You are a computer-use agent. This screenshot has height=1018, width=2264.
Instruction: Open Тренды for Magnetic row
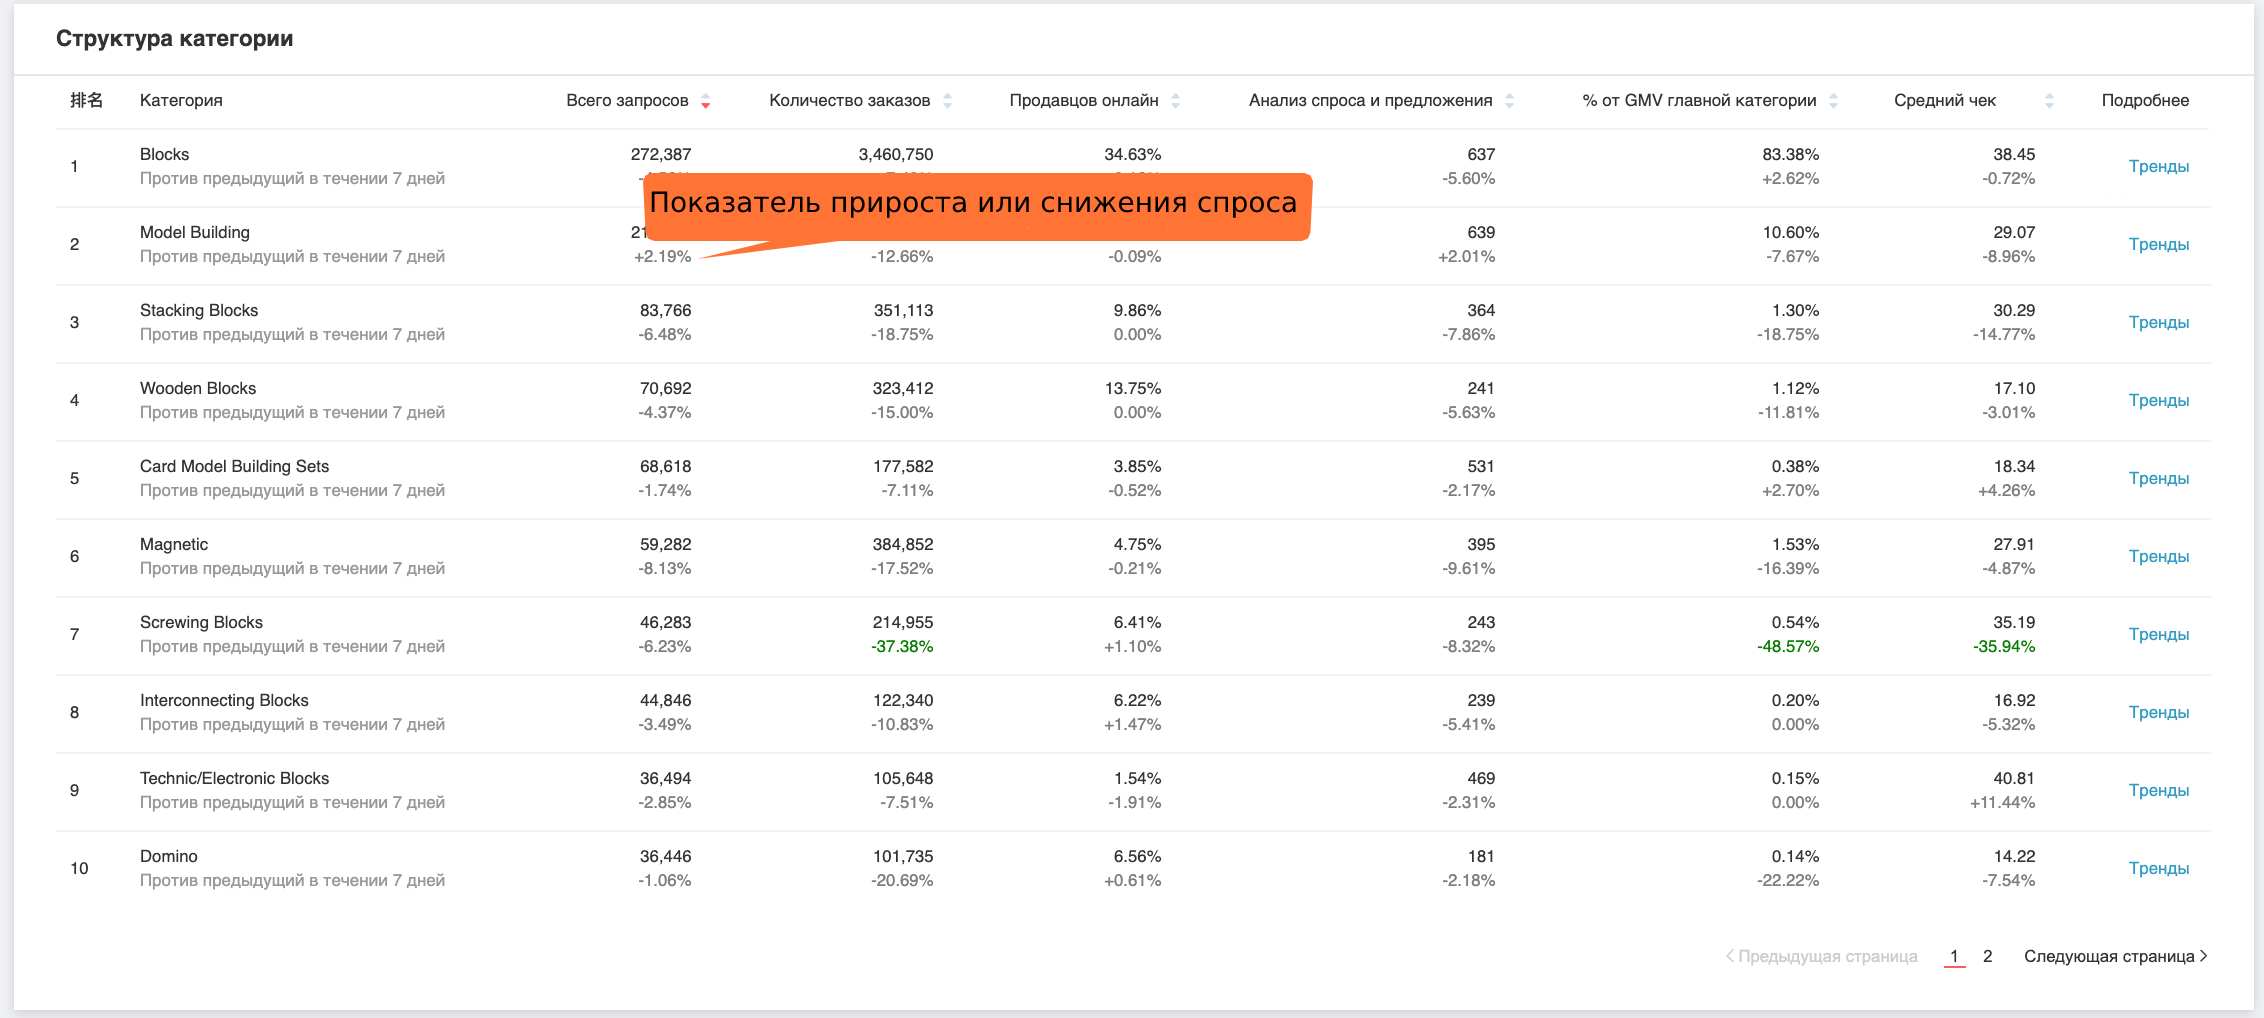(x=2158, y=556)
